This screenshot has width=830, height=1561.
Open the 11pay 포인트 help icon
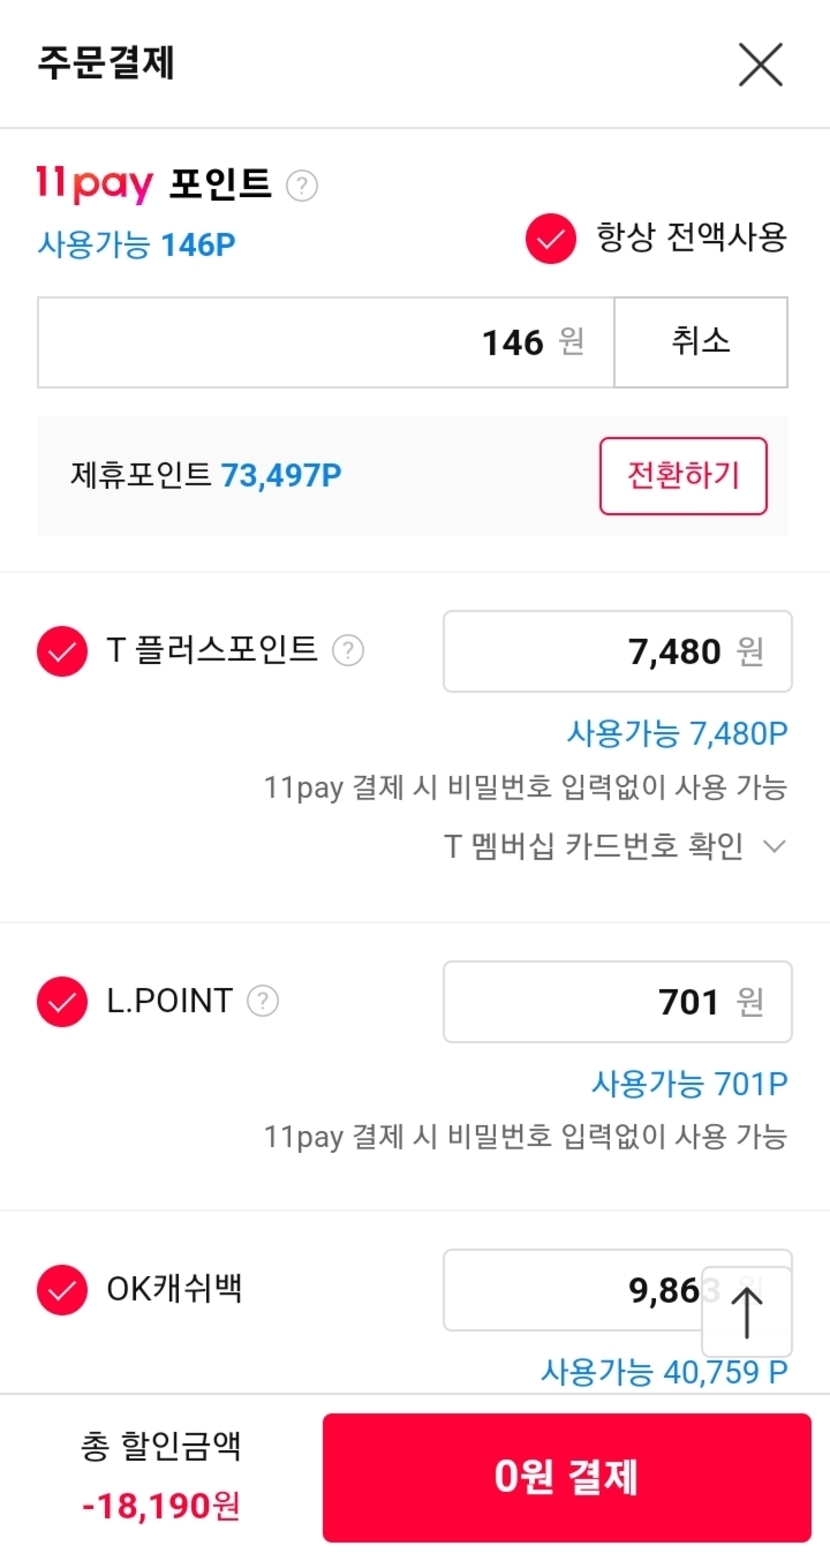click(302, 186)
